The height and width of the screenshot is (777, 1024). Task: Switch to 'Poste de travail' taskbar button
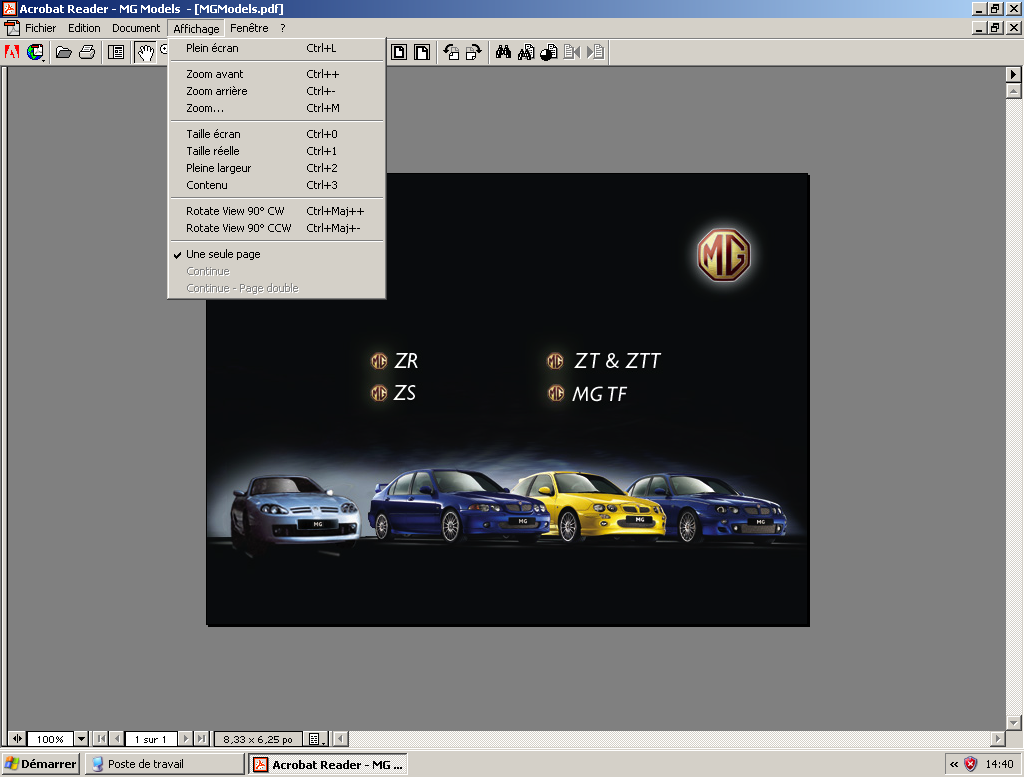click(x=165, y=764)
